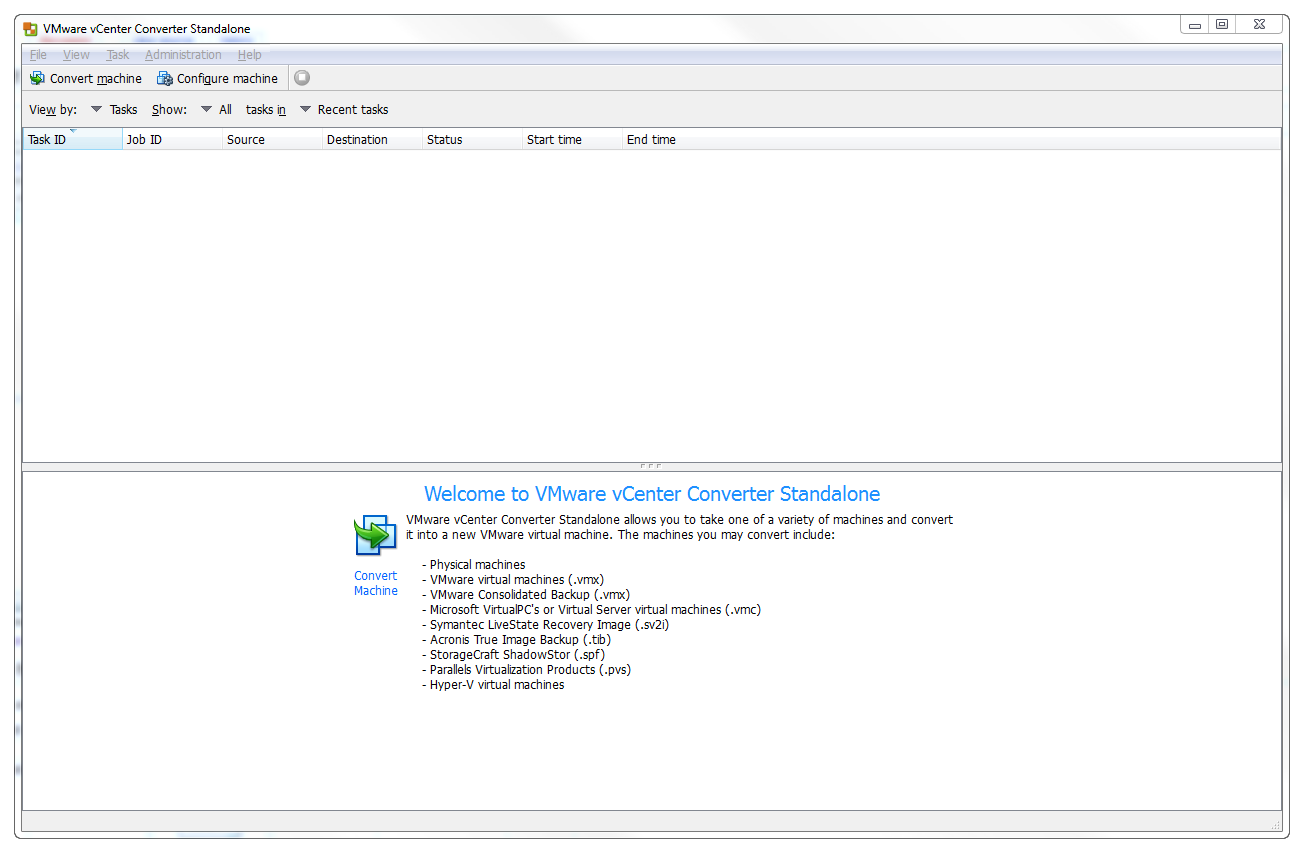Click the Configure machine toolbar icon

(165, 78)
